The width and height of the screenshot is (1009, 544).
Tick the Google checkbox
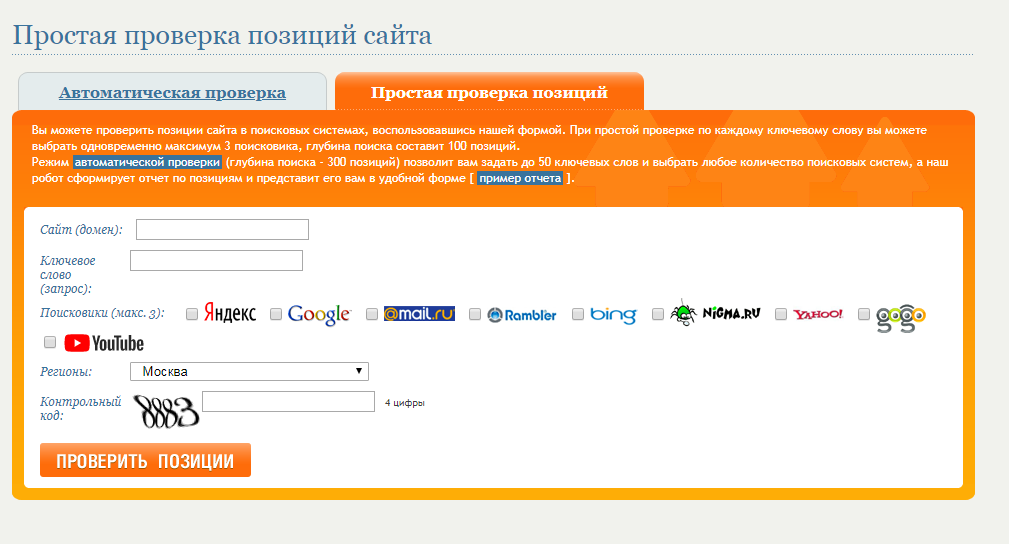[x=276, y=314]
